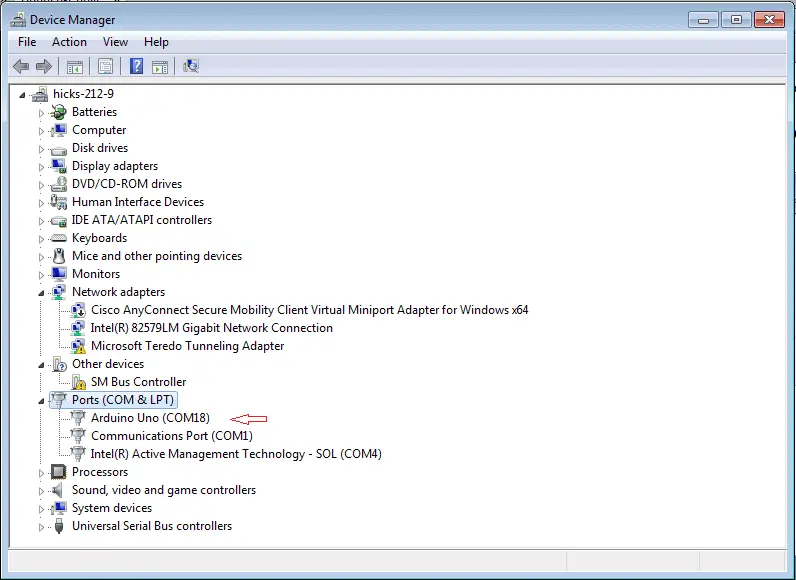
Task: Click the Arduino Uno port icon
Action: [78, 418]
